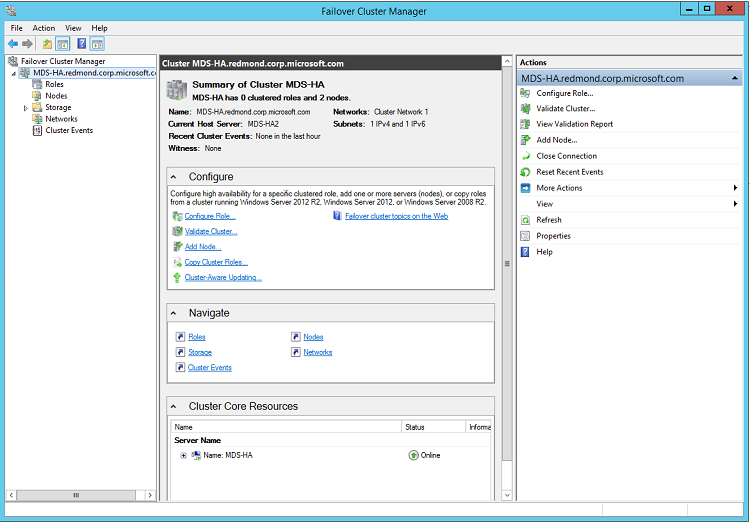Click the Copy Cluster Roles icon
This screenshot has height=523, width=750.
tap(177, 262)
